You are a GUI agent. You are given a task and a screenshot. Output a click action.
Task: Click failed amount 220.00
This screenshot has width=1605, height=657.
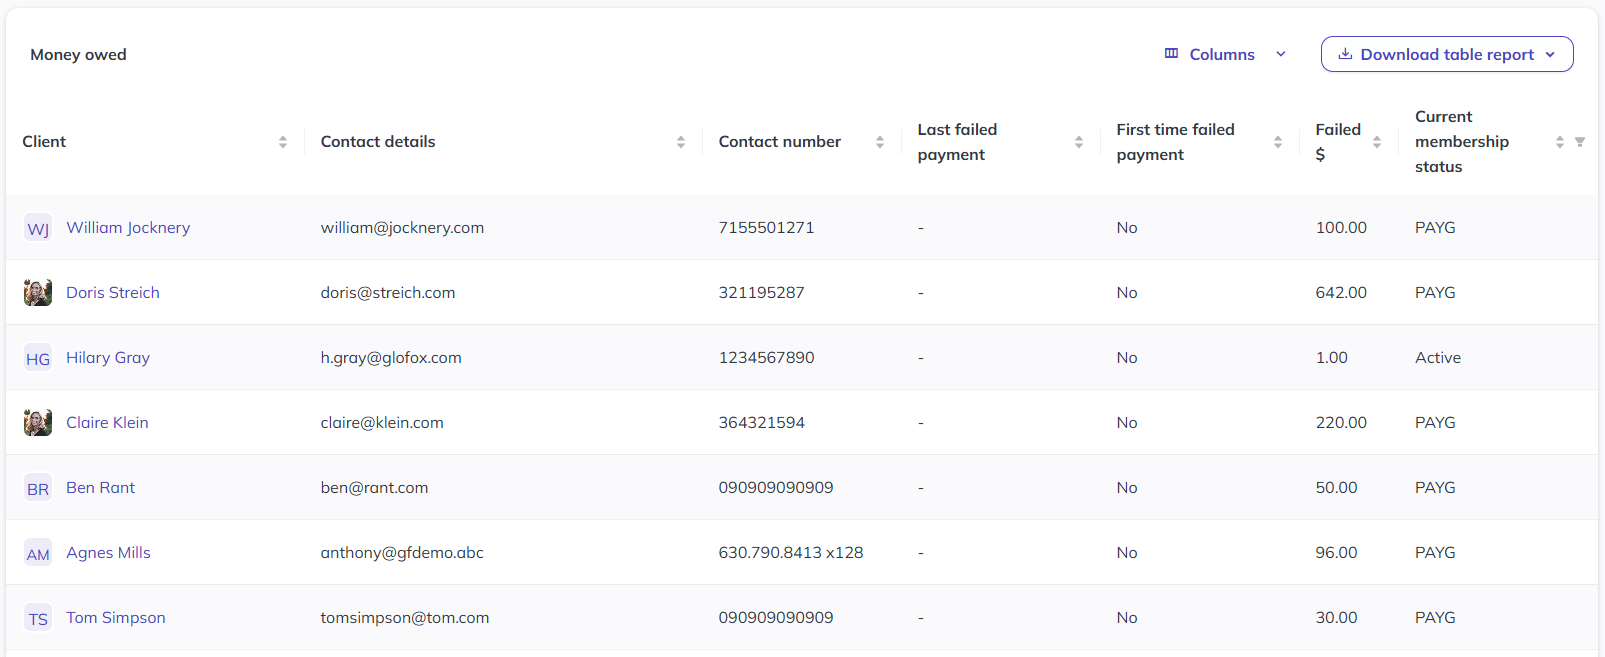[1341, 423]
